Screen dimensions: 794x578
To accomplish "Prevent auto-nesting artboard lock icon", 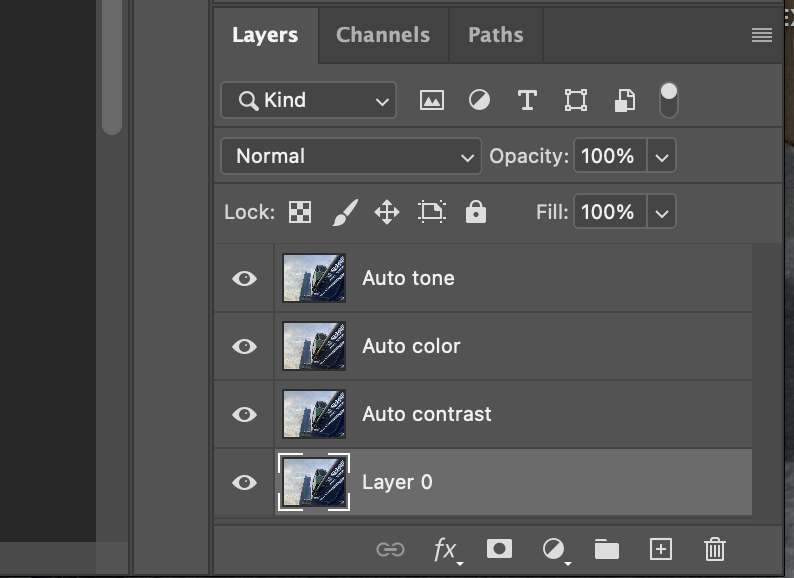I will (432, 212).
